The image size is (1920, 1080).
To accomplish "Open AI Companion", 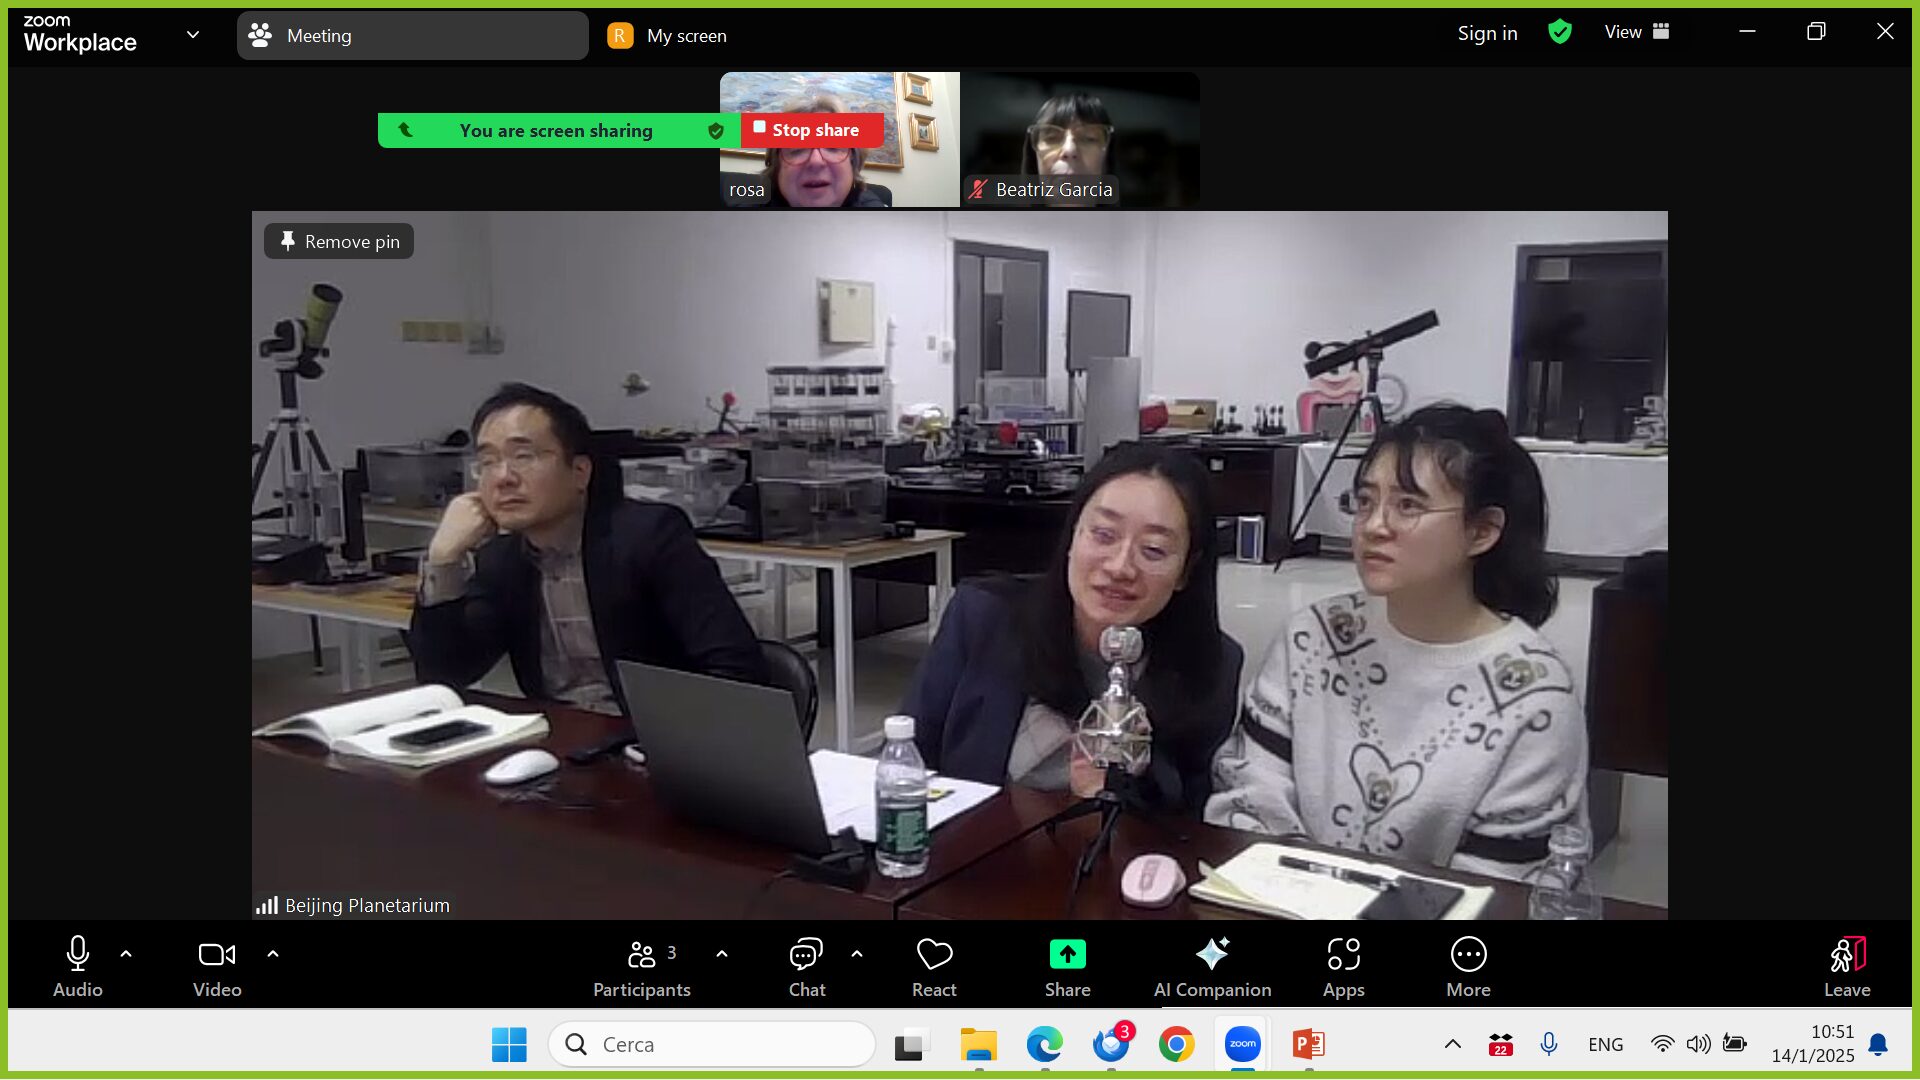I will click(x=1212, y=966).
